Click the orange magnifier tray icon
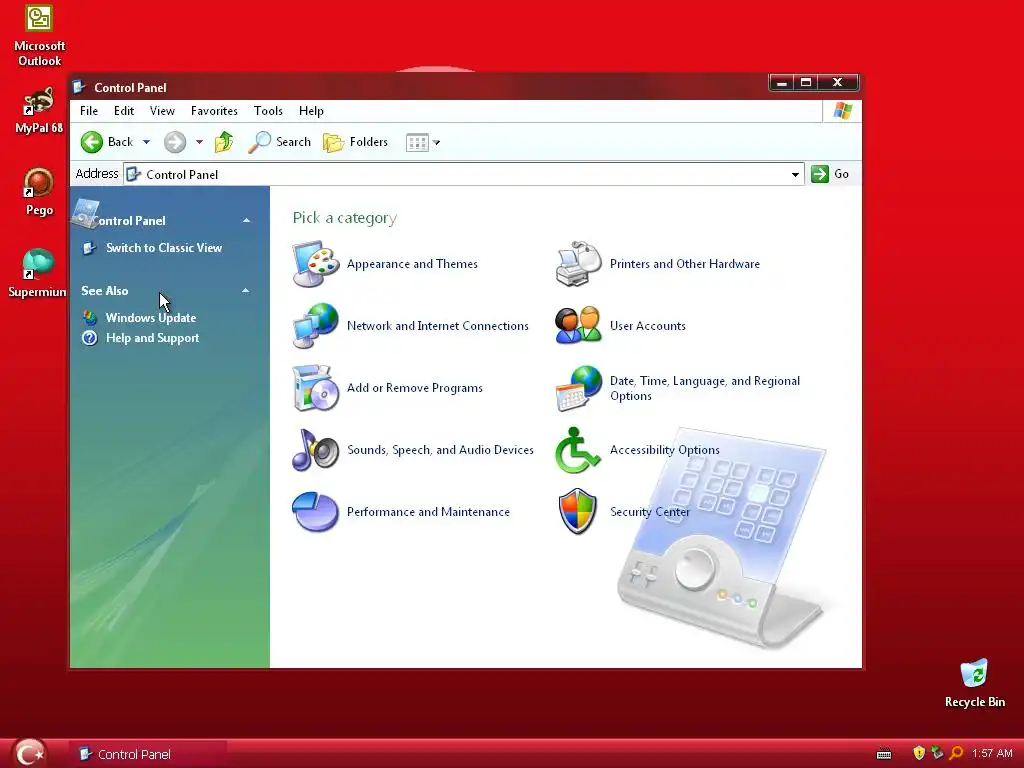Viewport: 1024px width, 768px height. coord(956,754)
